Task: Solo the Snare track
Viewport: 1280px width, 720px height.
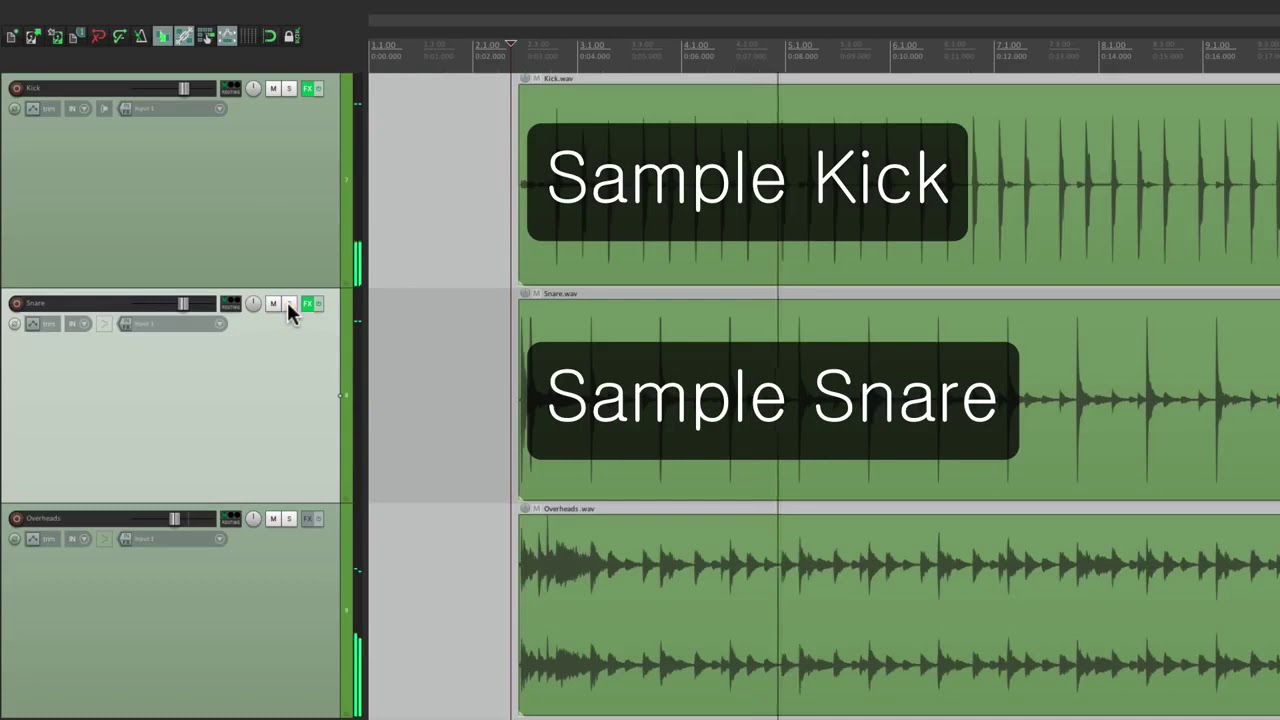Action: click(289, 303)
